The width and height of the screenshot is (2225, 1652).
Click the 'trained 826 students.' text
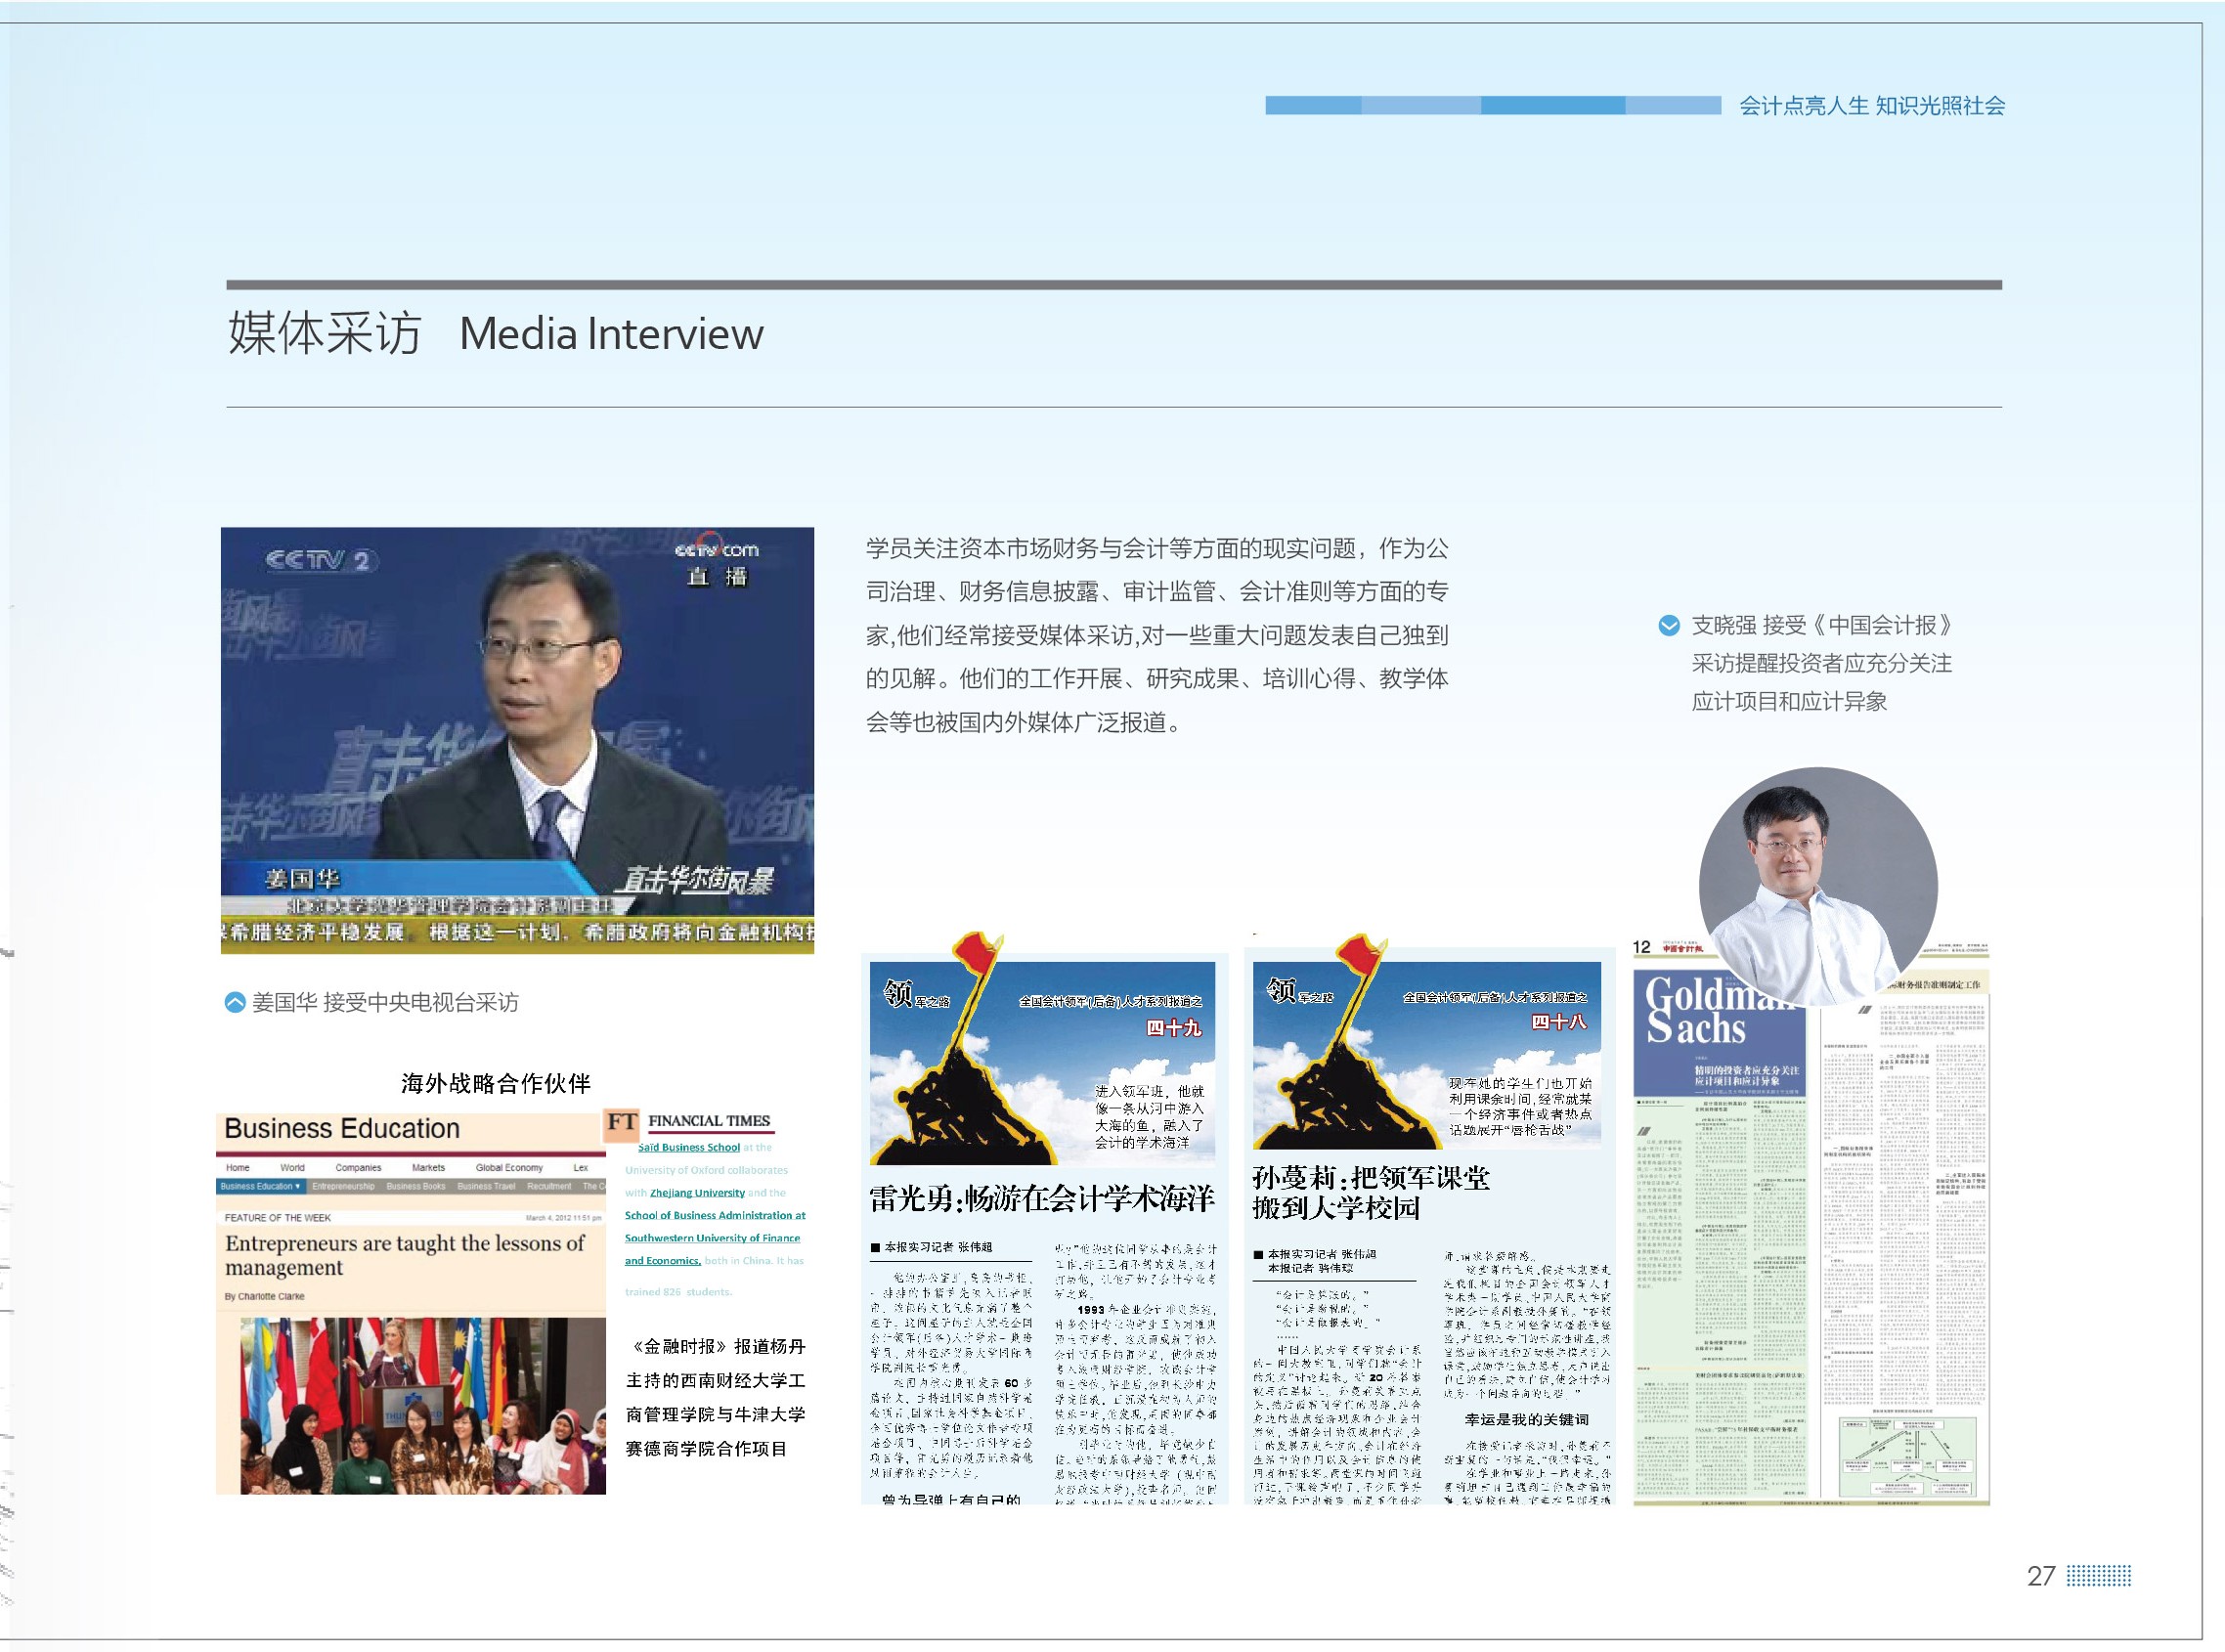pos(678,1292)
